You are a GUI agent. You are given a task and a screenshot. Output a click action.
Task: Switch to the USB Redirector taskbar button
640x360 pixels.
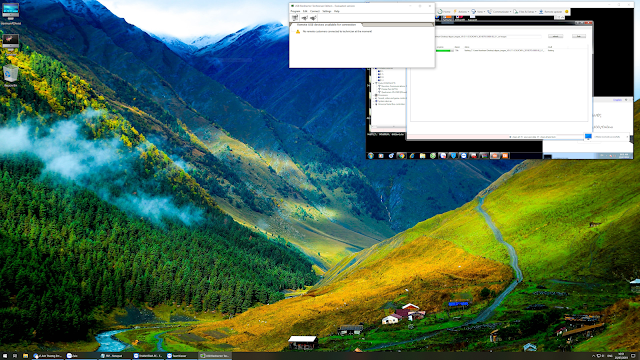[215, 356]
